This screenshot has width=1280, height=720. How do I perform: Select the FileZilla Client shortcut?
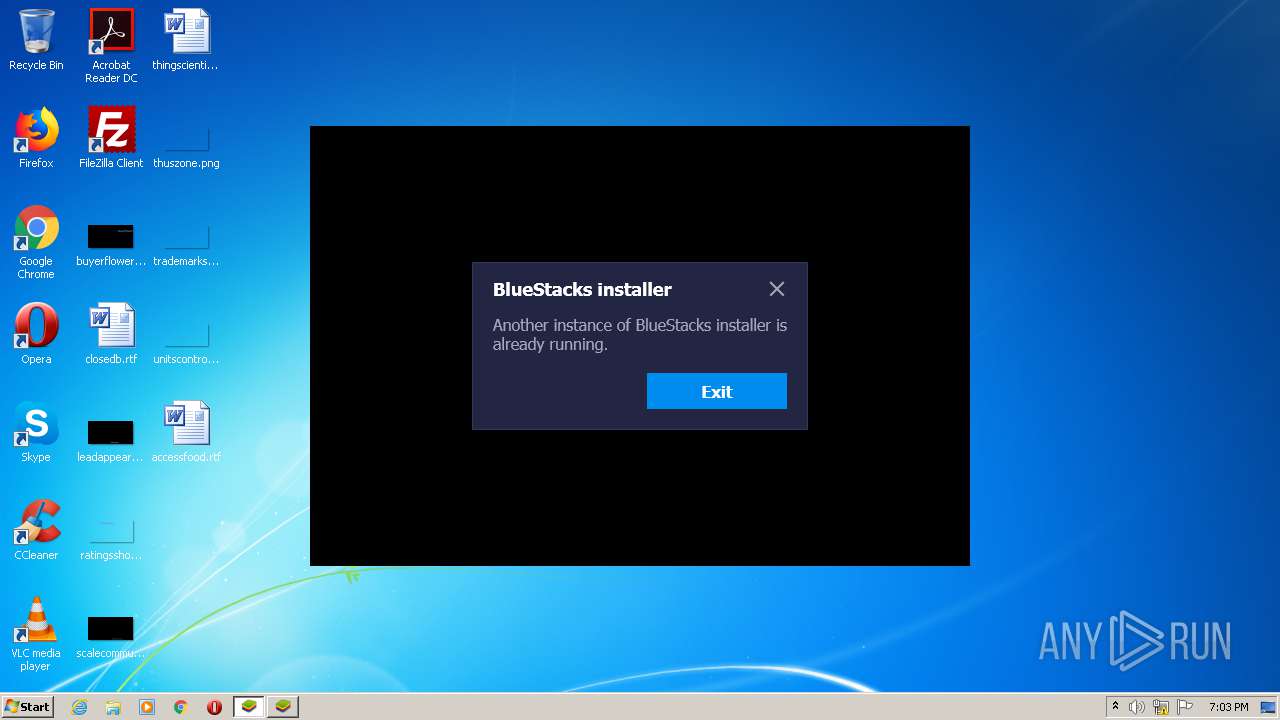[x=111, y=138]
